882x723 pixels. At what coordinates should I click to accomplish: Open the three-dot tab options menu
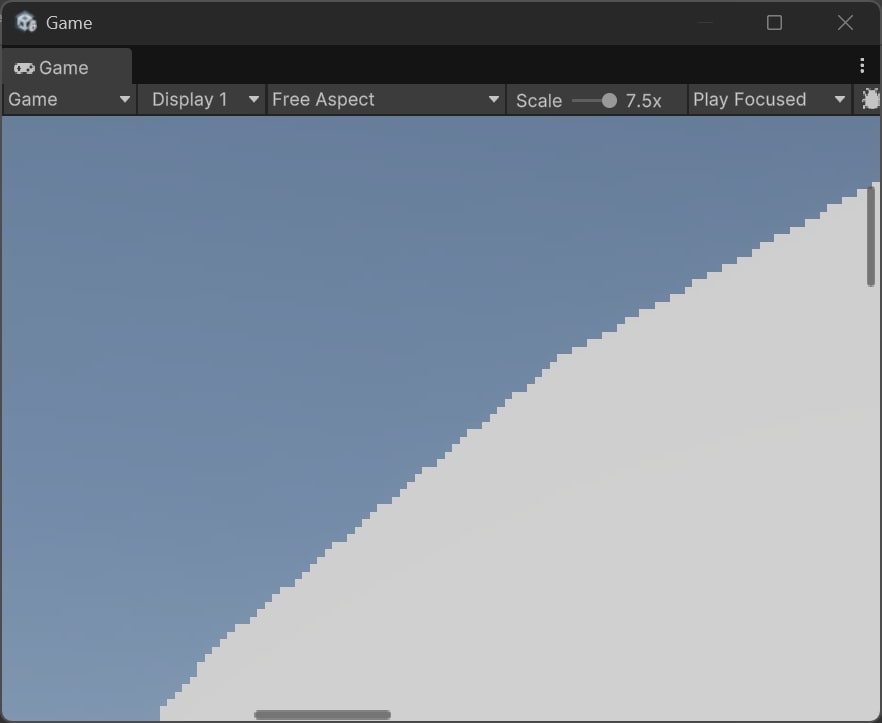(862, 66)
